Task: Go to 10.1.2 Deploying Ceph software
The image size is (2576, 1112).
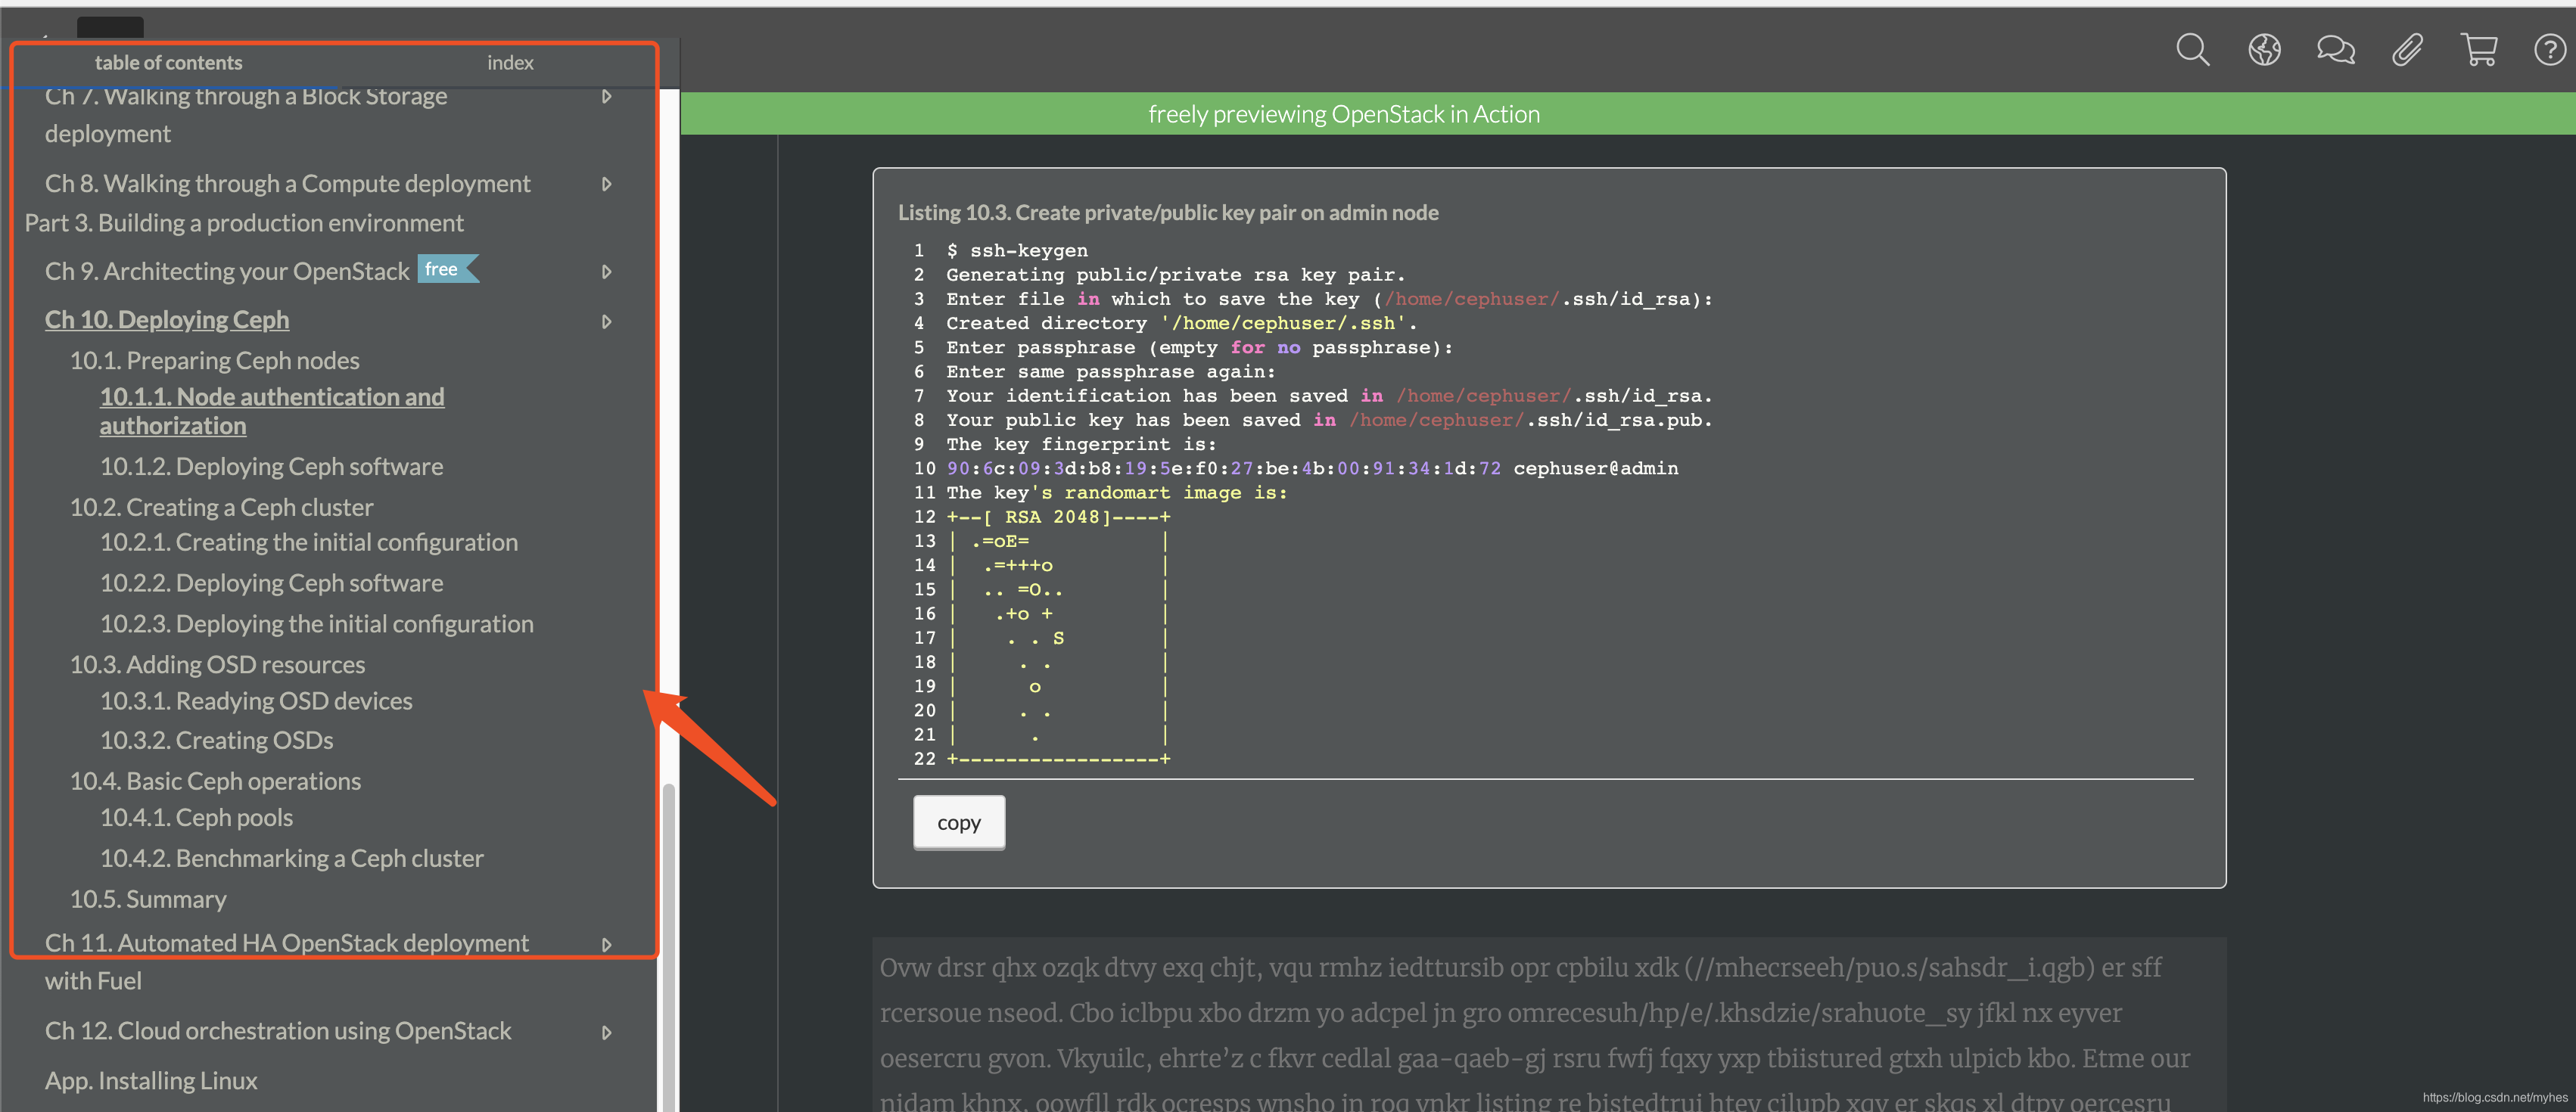Action: 271,466
